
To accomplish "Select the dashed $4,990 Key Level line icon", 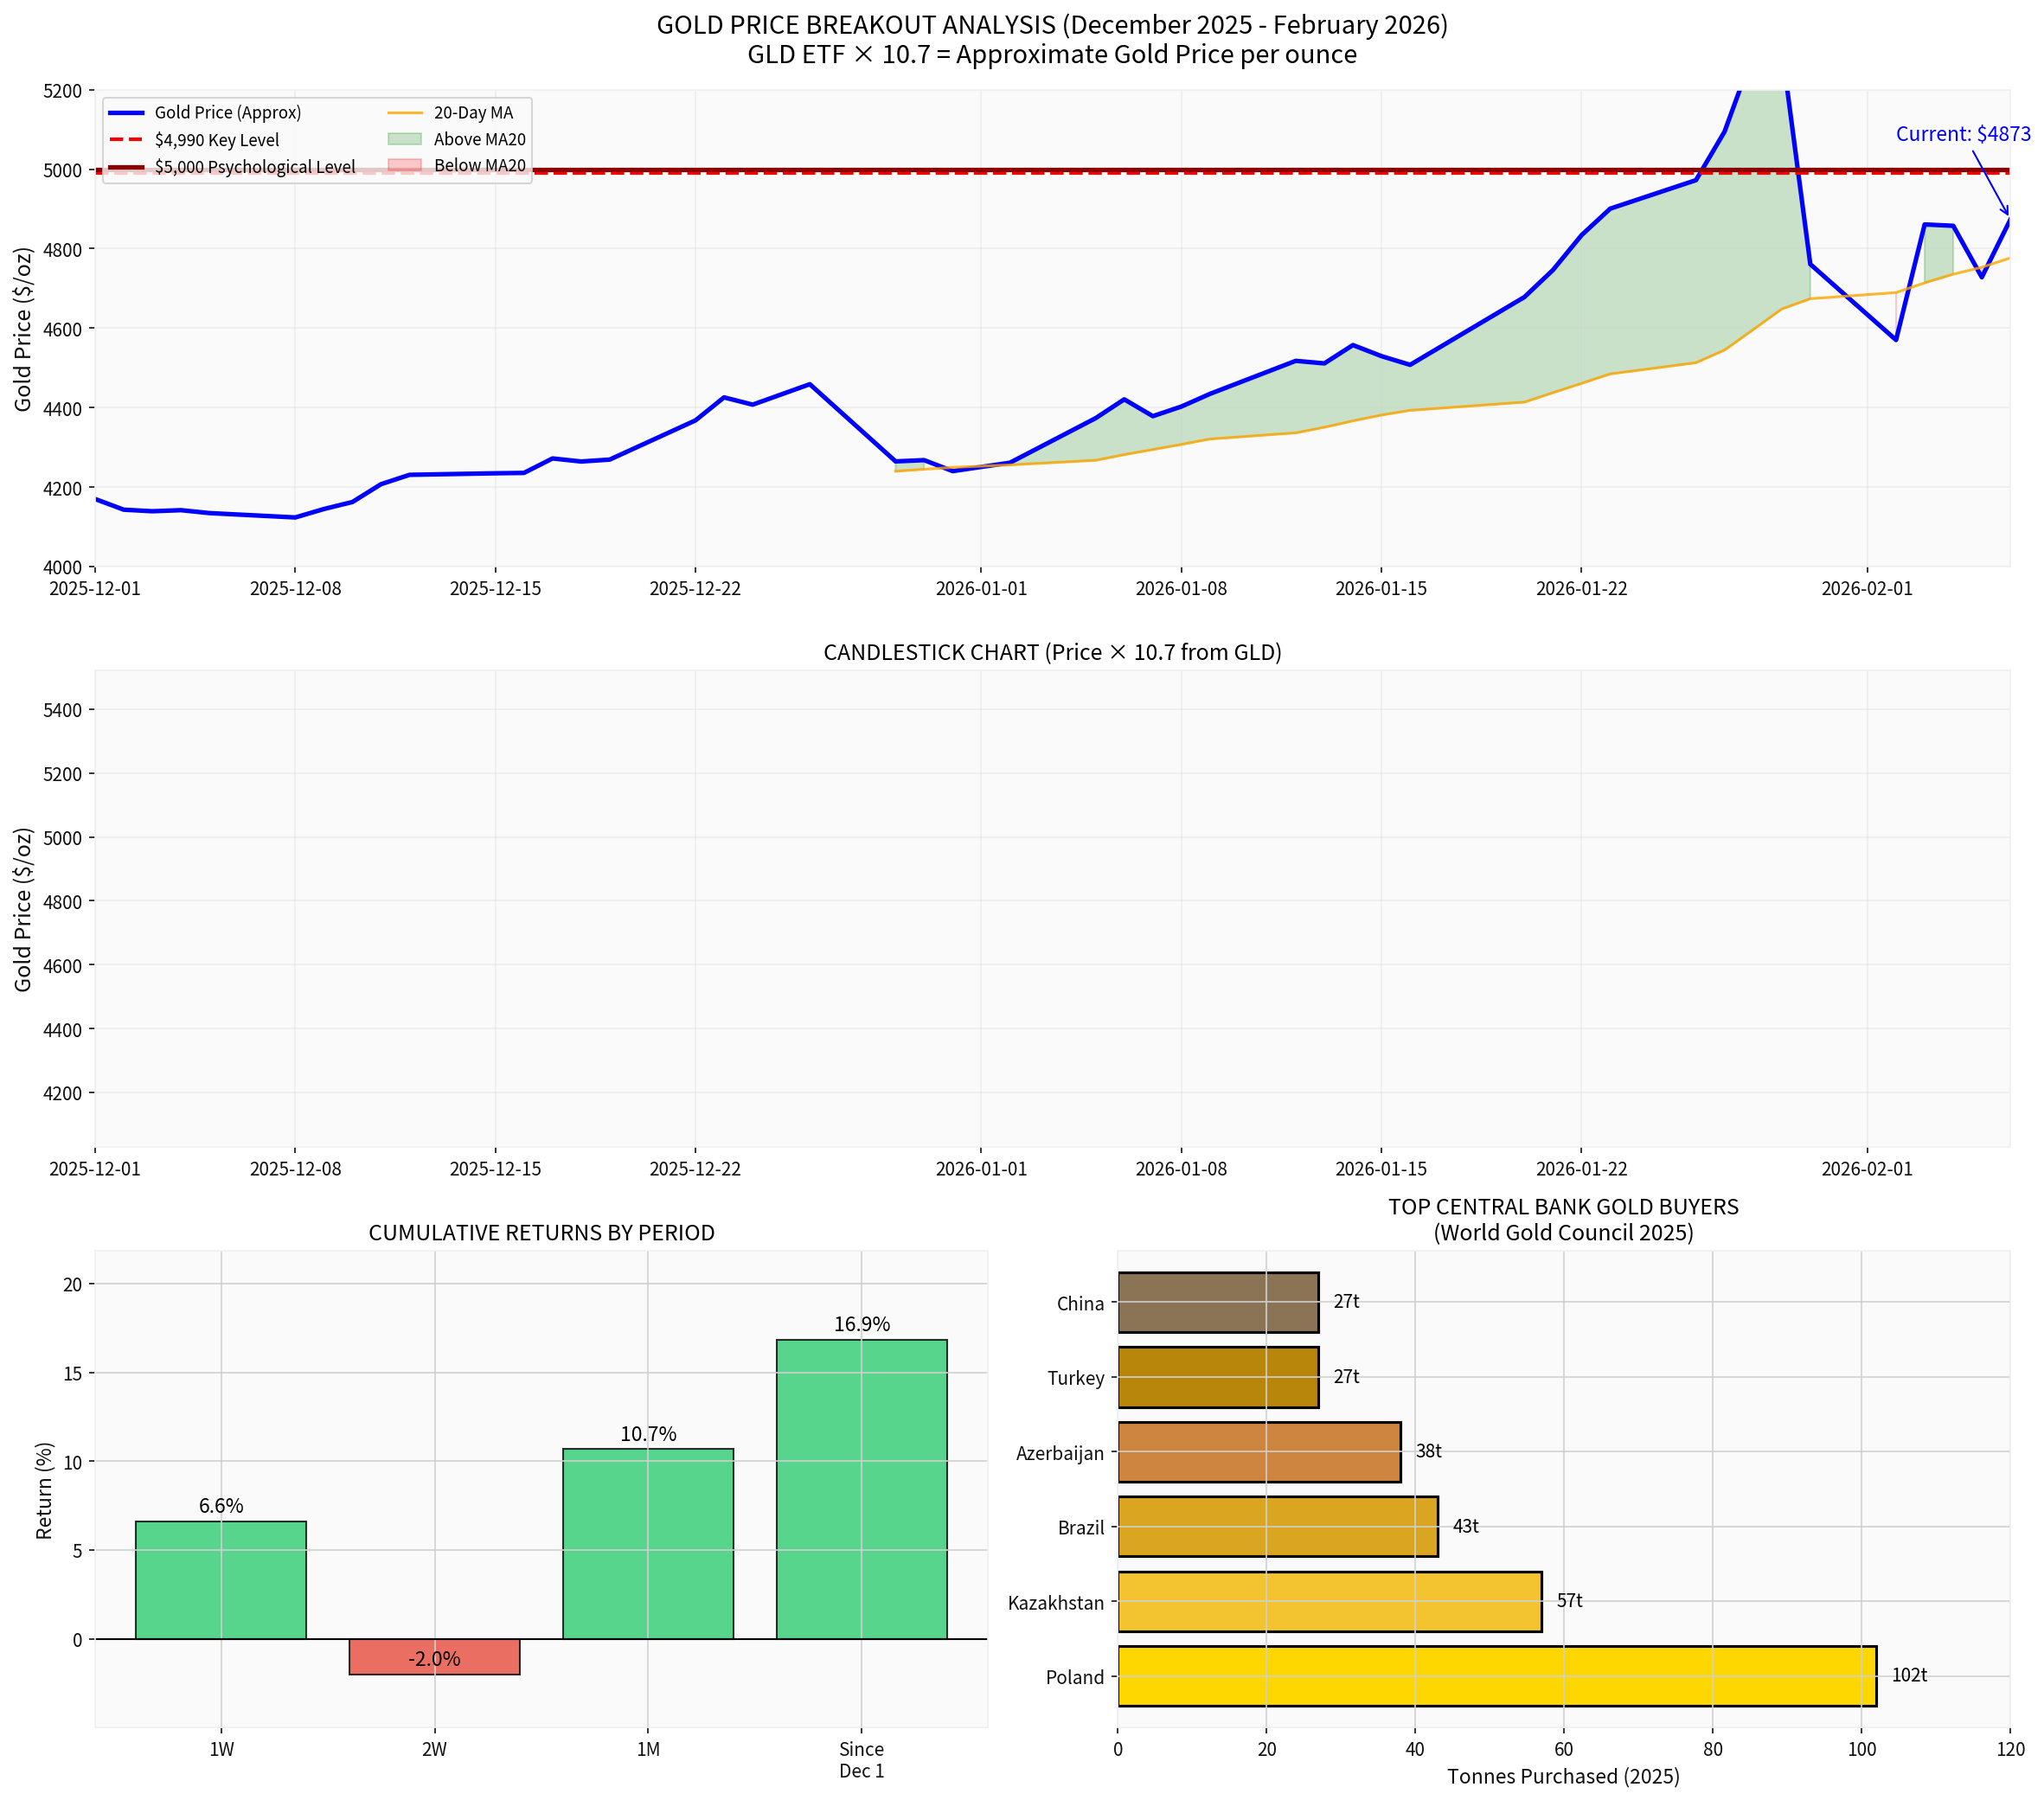I will (x=125, y=139).
